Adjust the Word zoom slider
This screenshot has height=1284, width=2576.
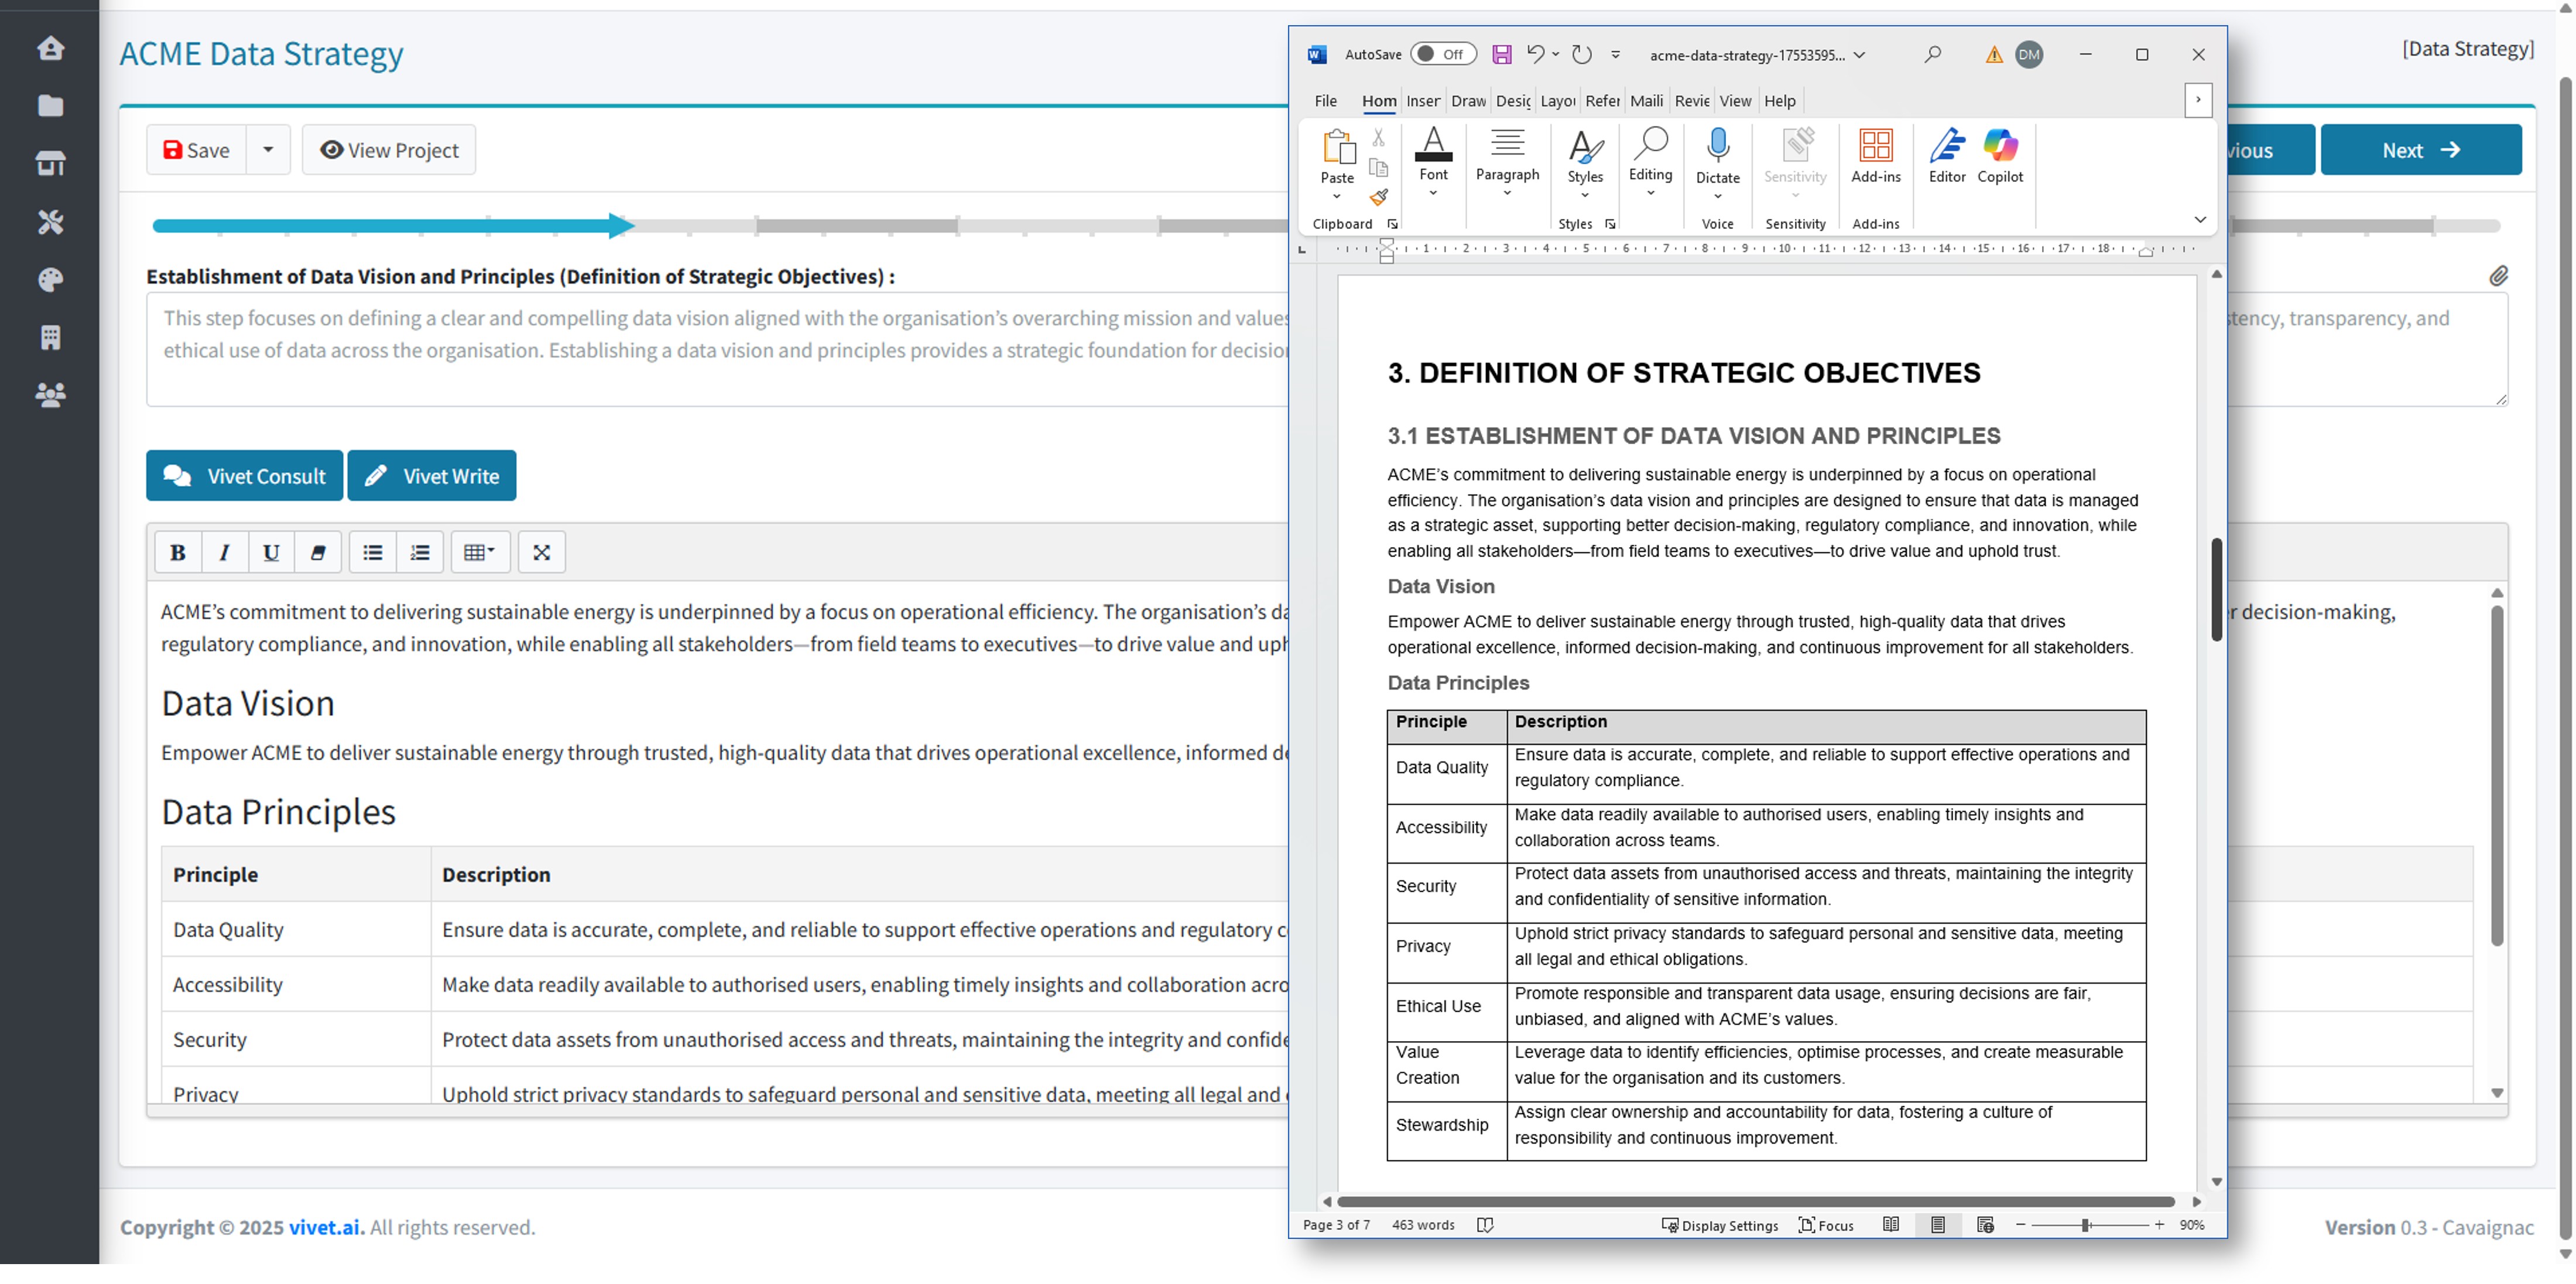2085,1225
